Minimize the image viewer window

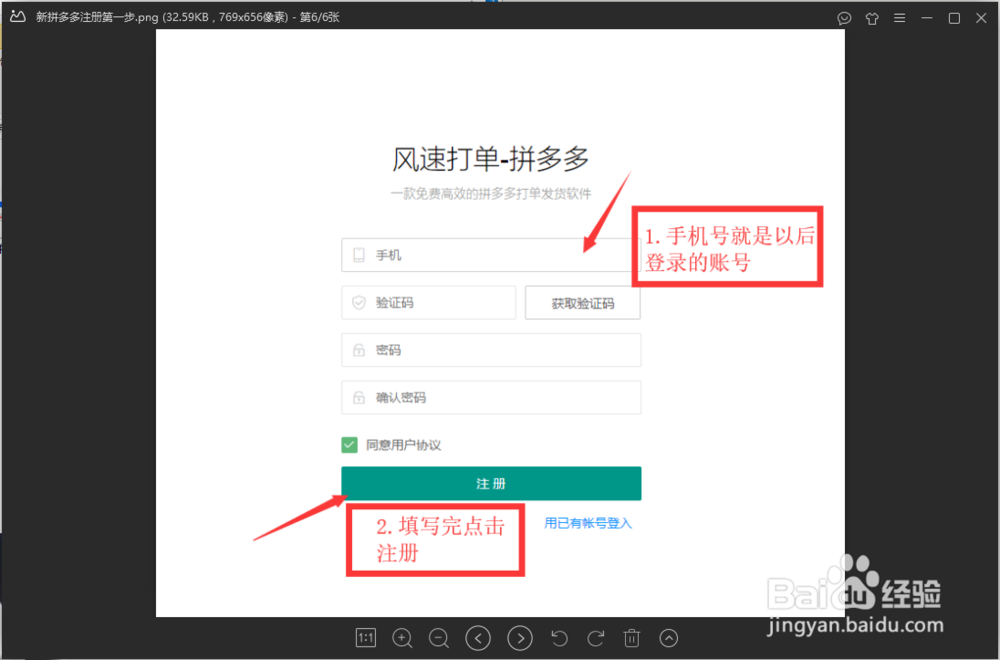[x=927, y=18]
